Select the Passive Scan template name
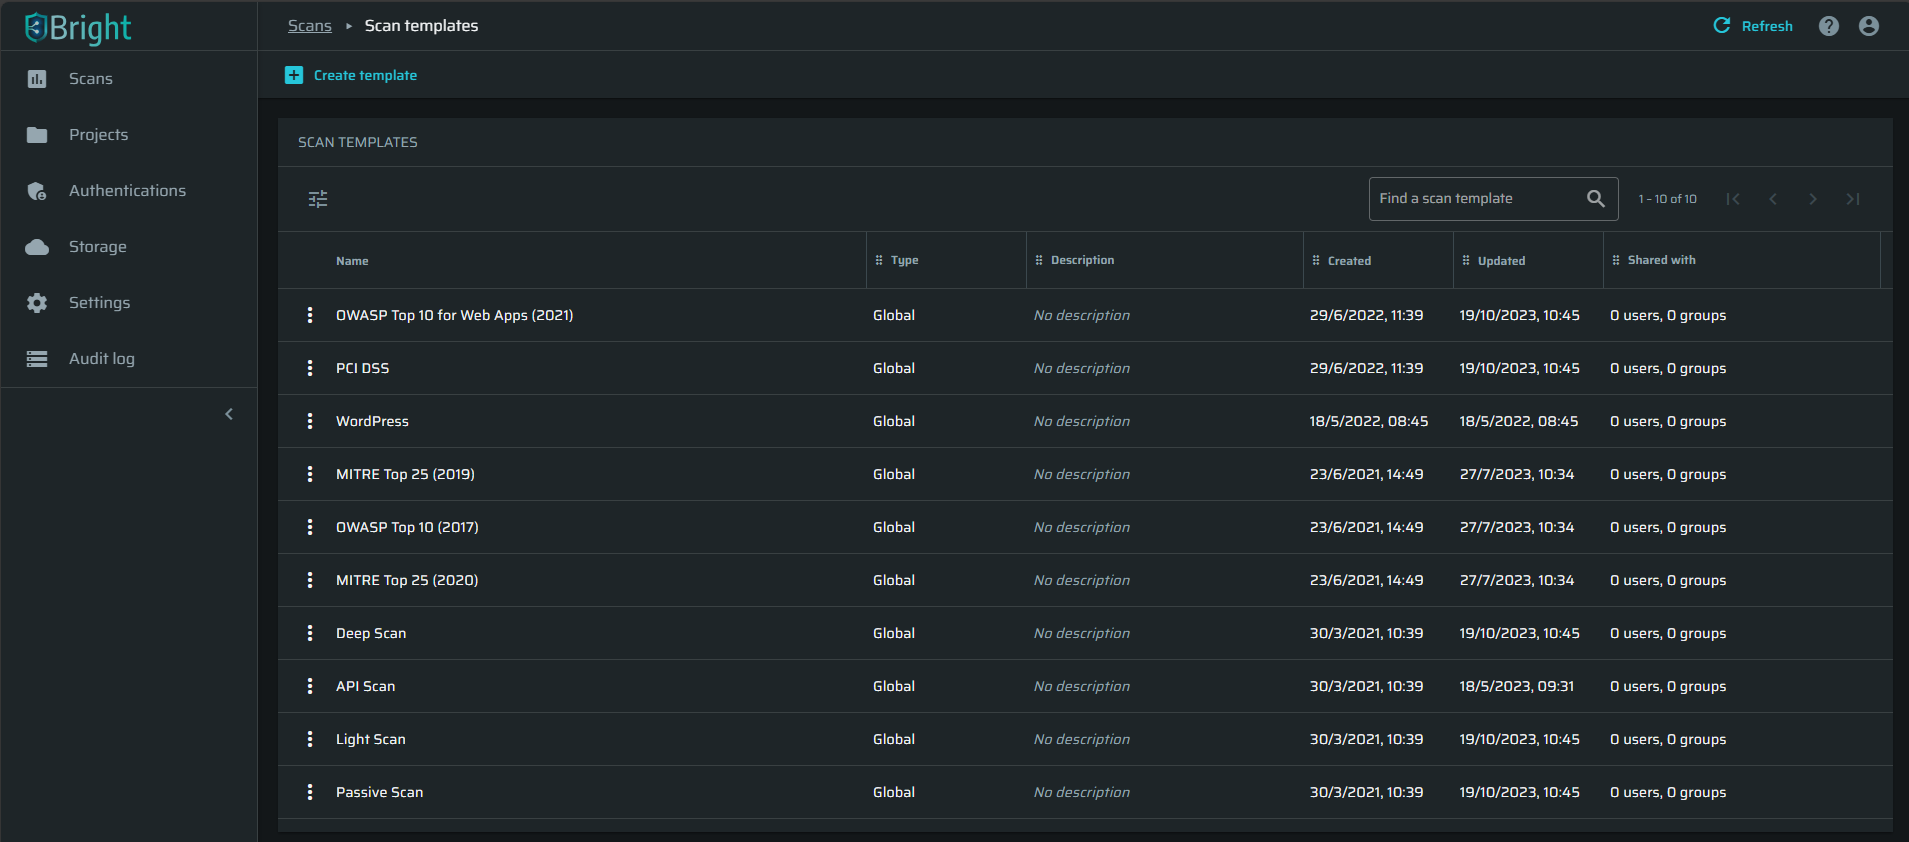 [x=379, y=792]
